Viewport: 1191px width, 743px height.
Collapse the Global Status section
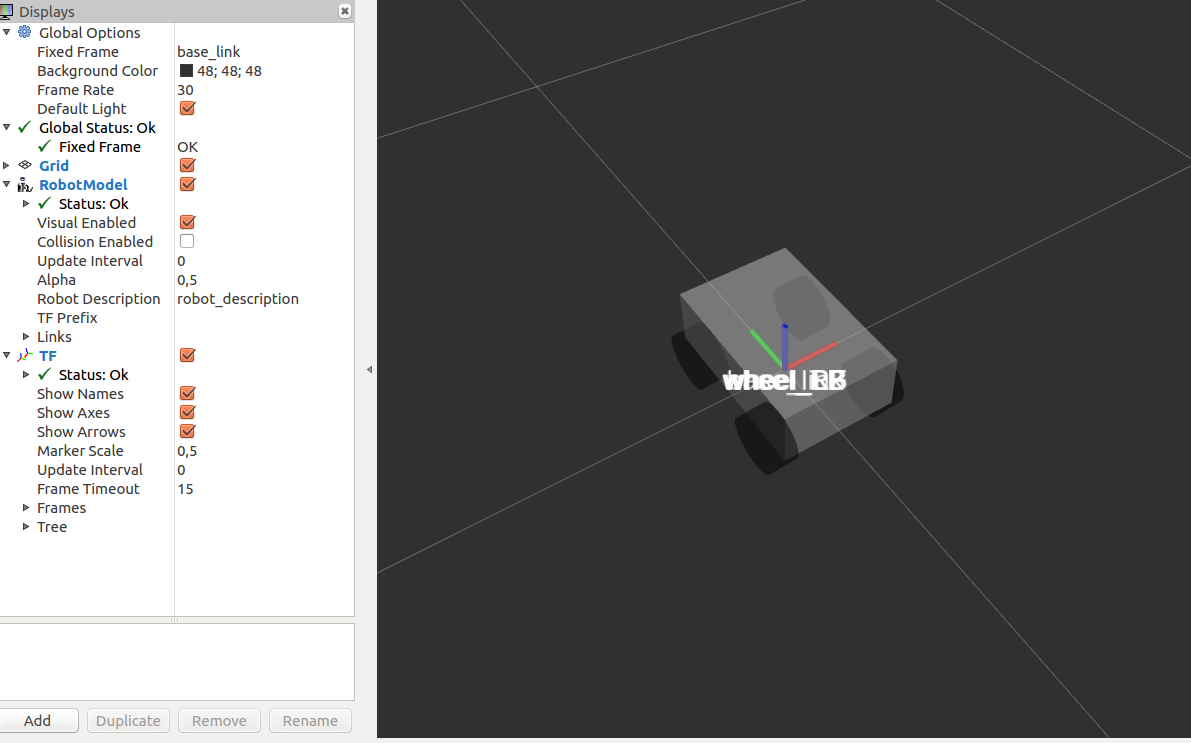(7, 127)
